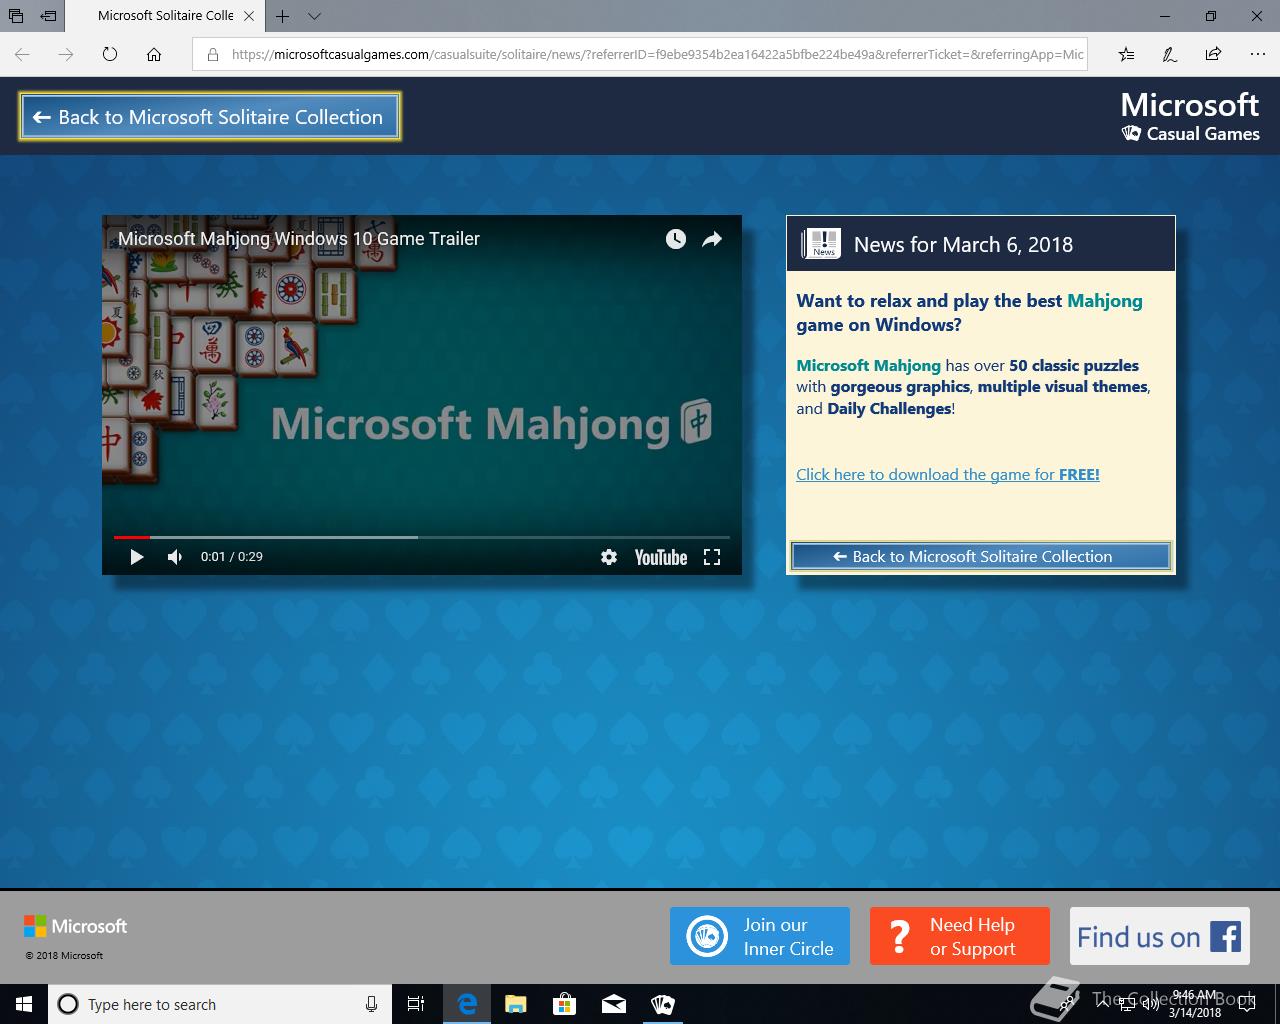
Task: Click the Back to Solitaire Collection button in news panel
Action: point(980,557)
